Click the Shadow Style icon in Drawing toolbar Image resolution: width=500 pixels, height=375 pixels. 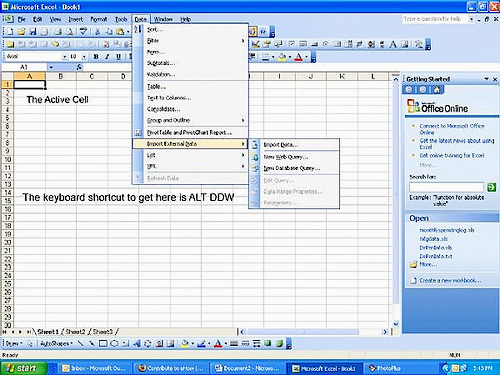point(268,343)
